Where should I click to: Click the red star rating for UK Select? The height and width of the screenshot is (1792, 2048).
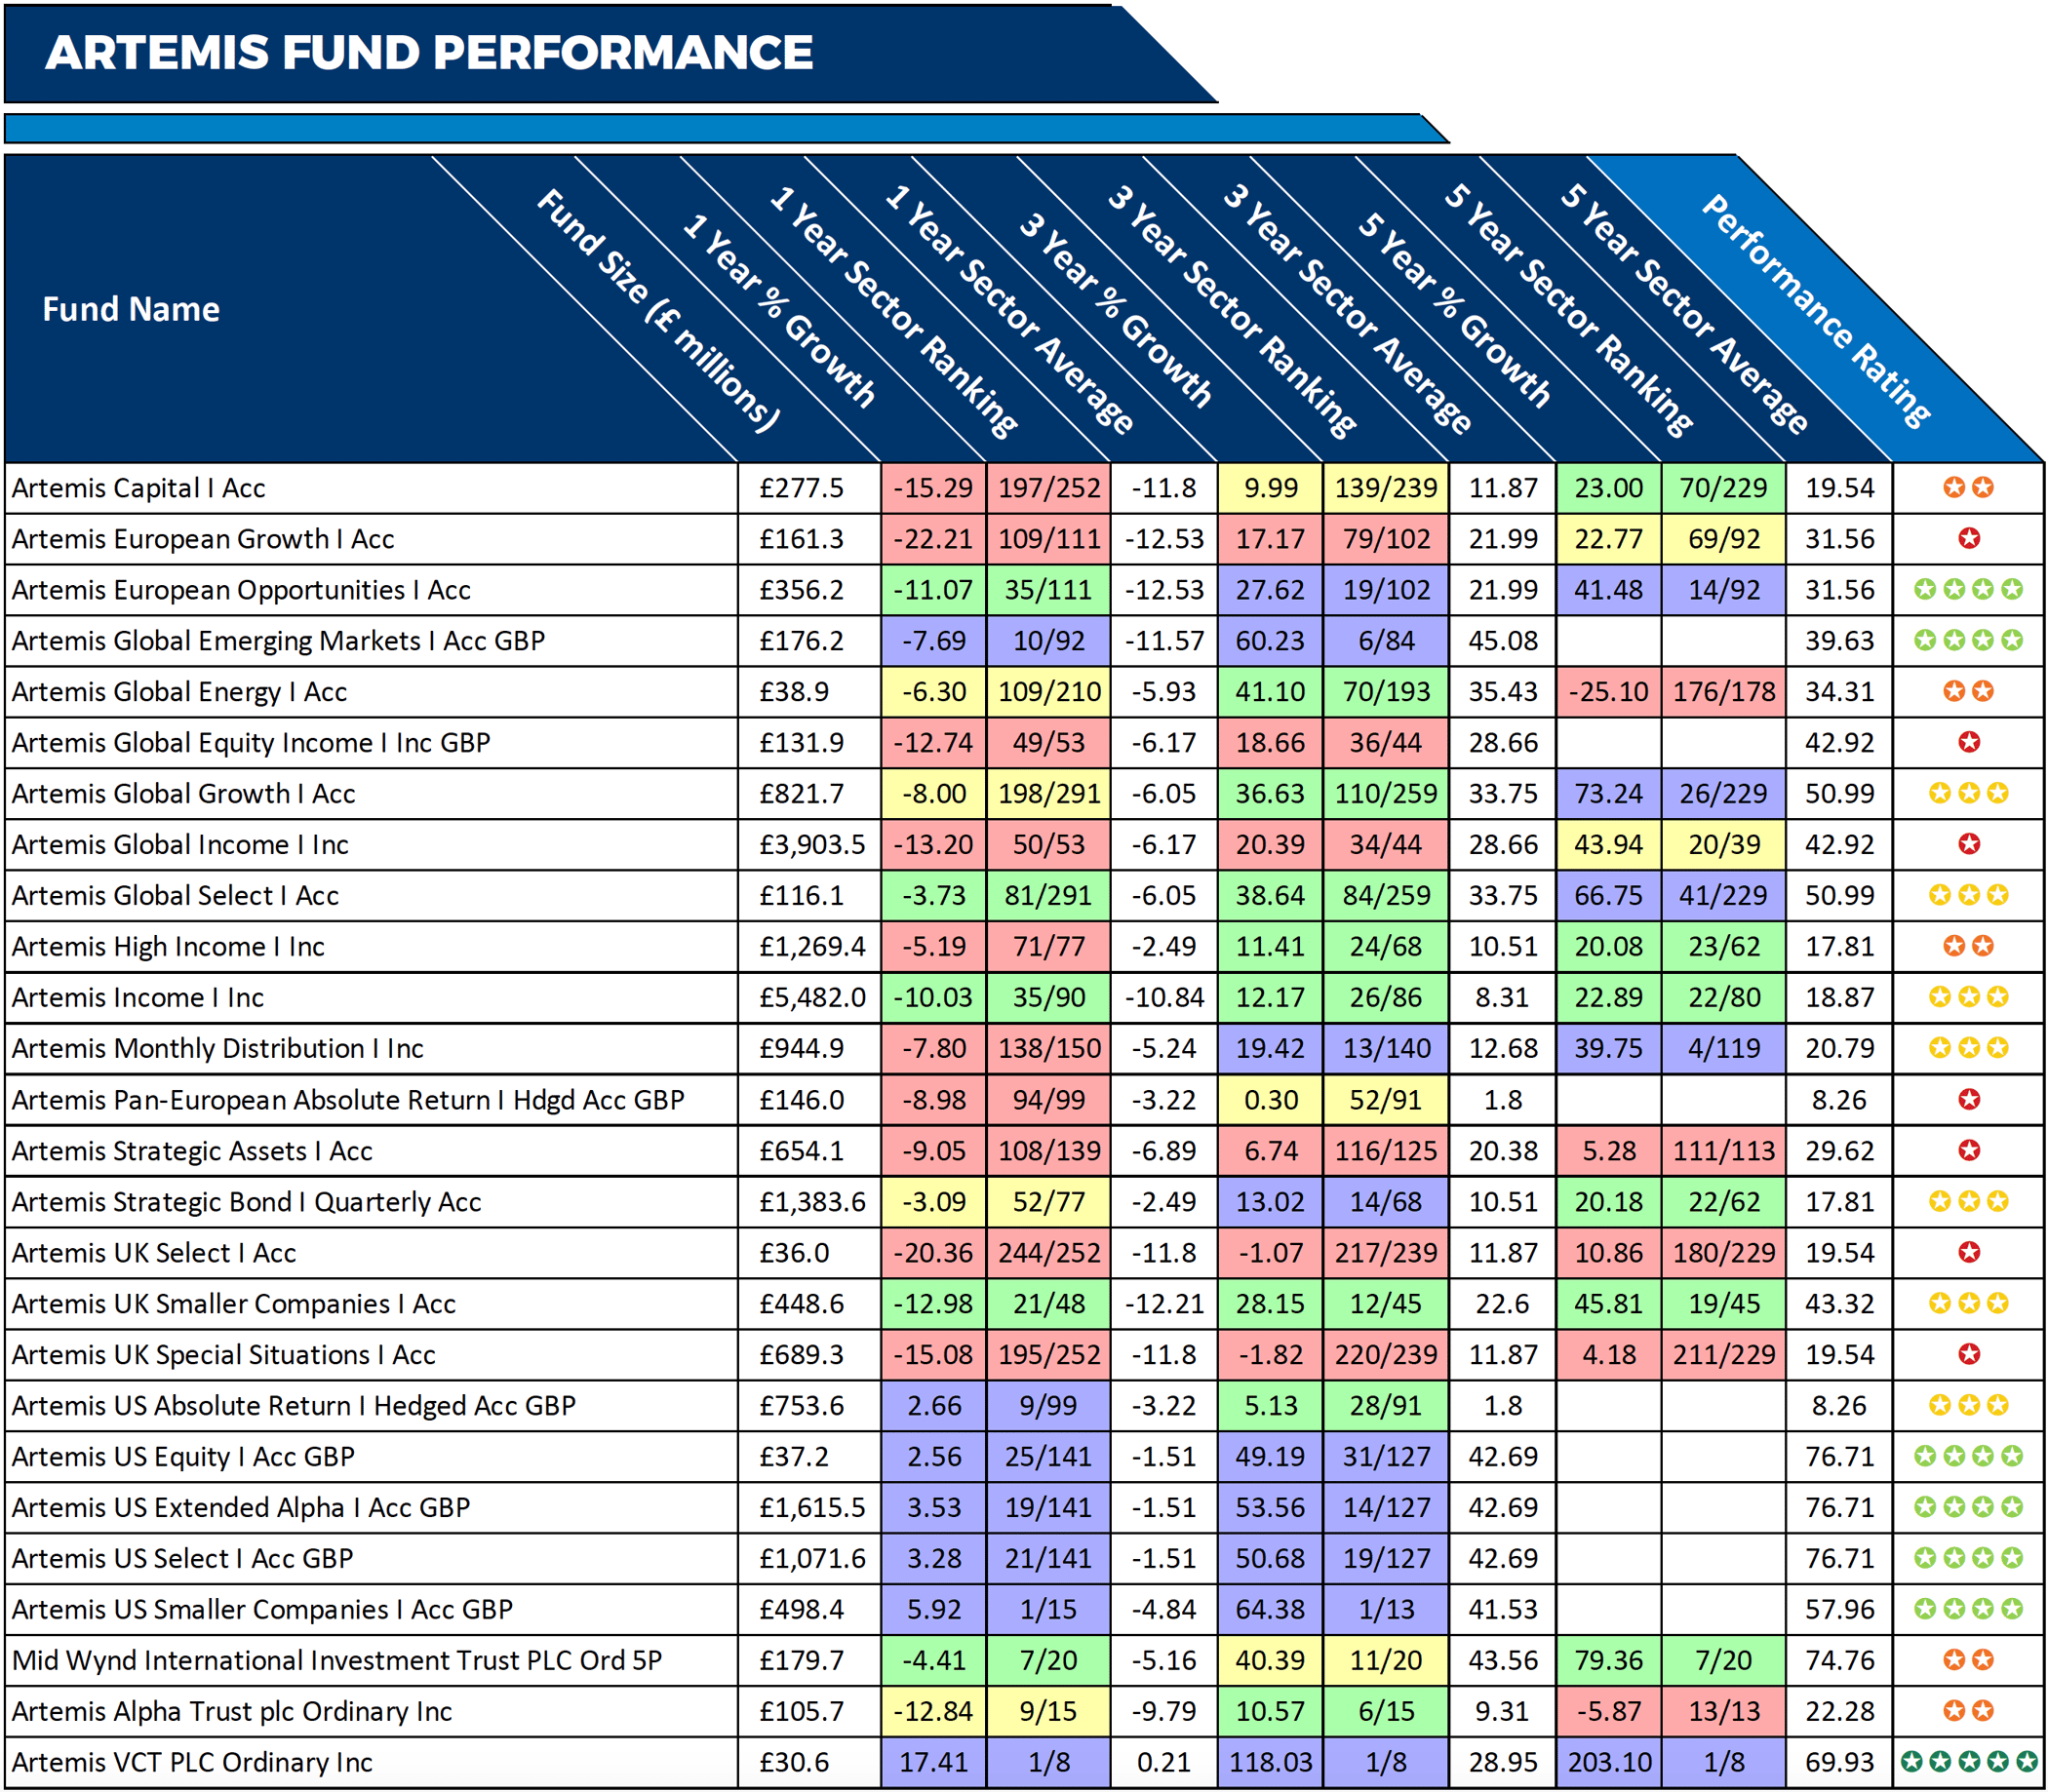[x=1969, y=1253]
